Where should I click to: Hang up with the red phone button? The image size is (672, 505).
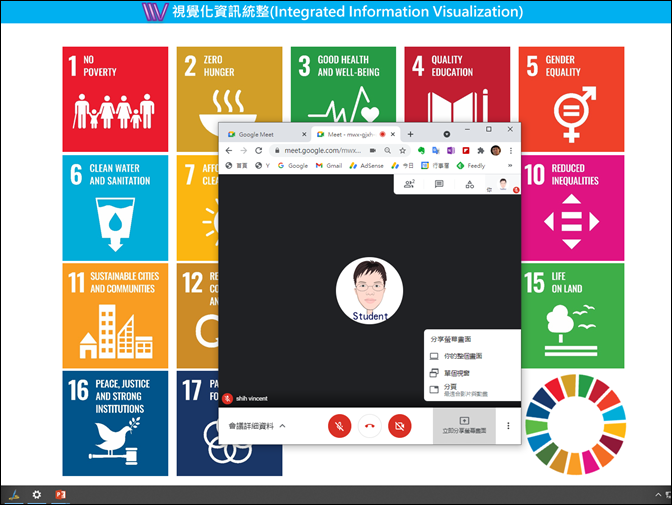(369, 426)
